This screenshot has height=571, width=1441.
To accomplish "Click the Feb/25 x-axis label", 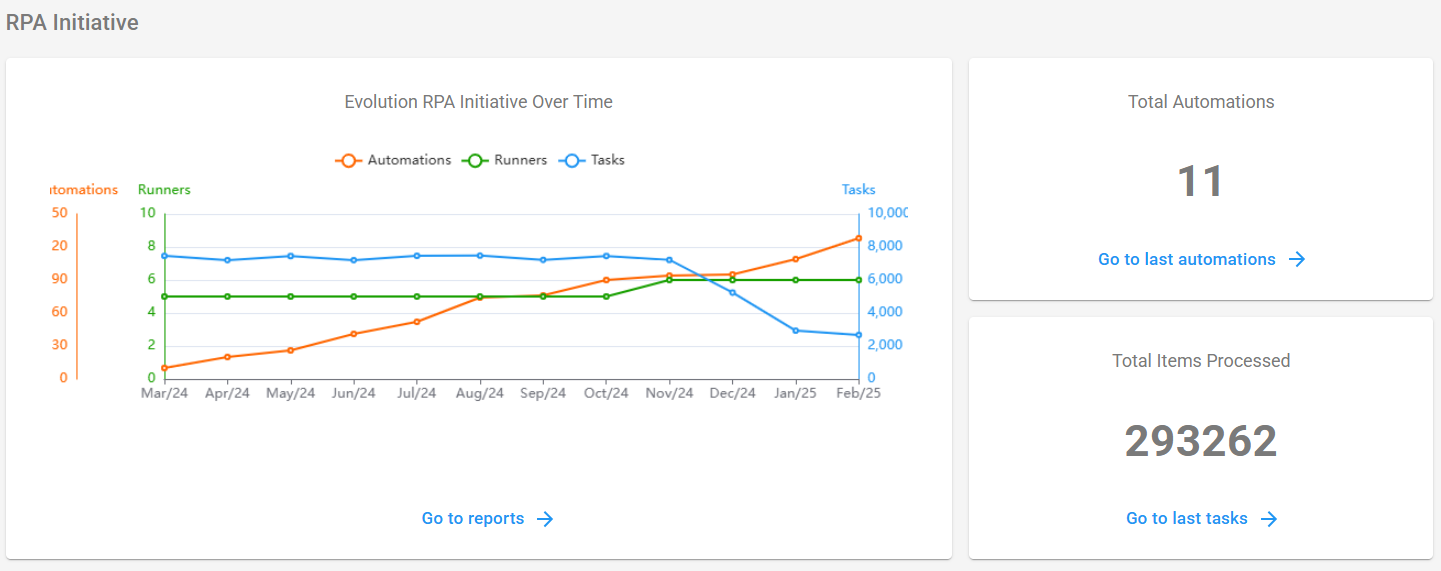I will (x=858, y=393).
